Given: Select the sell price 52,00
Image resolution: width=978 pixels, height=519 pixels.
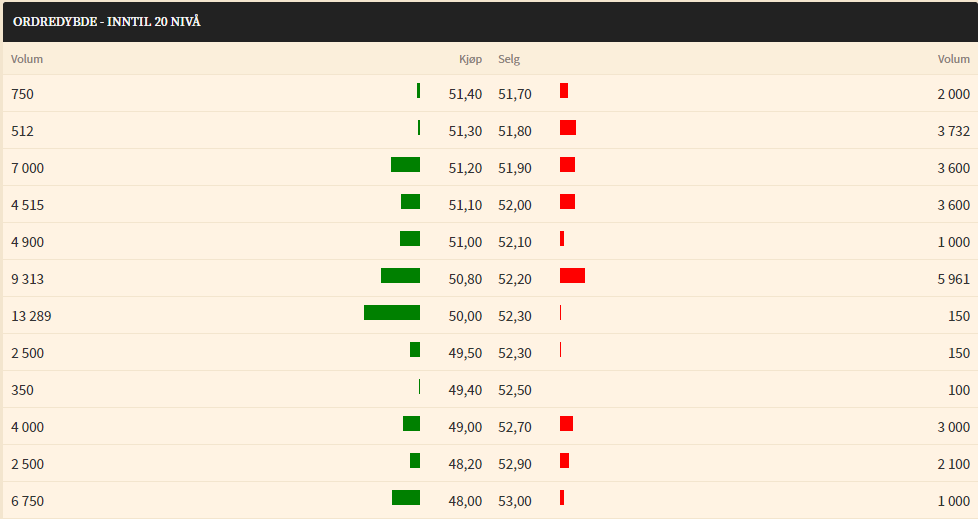Looking at the screenshot, I should (515, 205).
